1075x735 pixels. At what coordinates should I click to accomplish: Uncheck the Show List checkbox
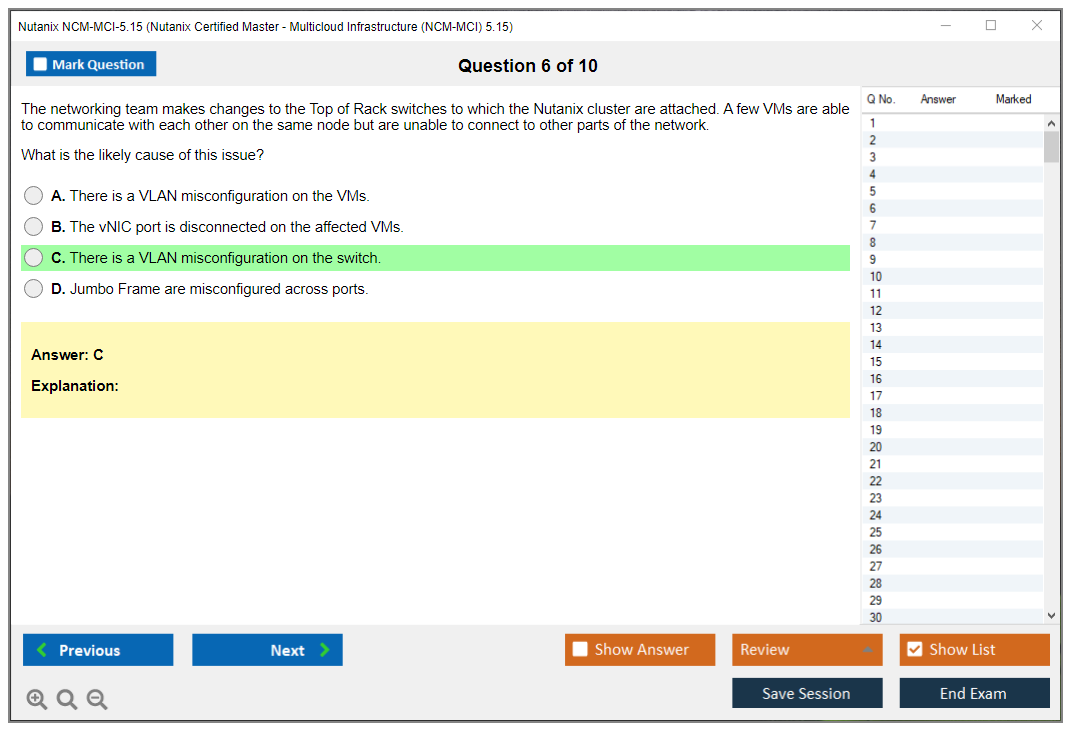(914, 650)
